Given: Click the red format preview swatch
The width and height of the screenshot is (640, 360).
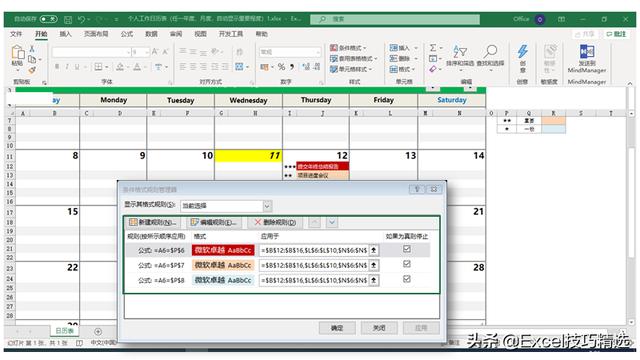Looking at the screenshot, I should pyautogui.click(x=223, y=250).
